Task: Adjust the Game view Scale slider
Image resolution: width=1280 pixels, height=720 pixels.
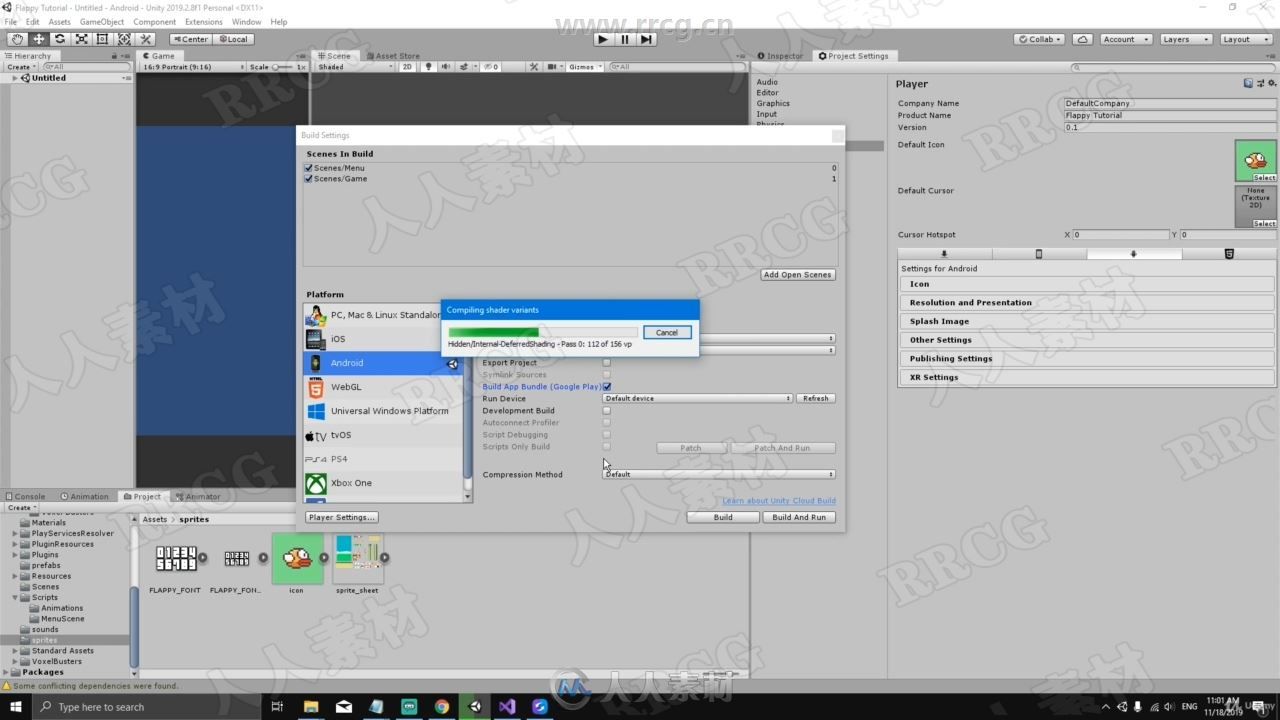Action: pos(283,67)
